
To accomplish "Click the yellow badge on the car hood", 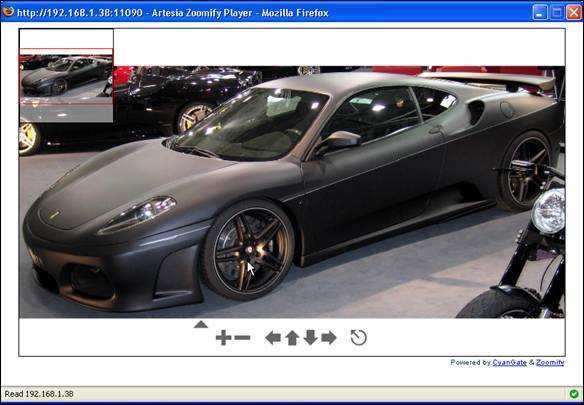I will click(55, 215).
